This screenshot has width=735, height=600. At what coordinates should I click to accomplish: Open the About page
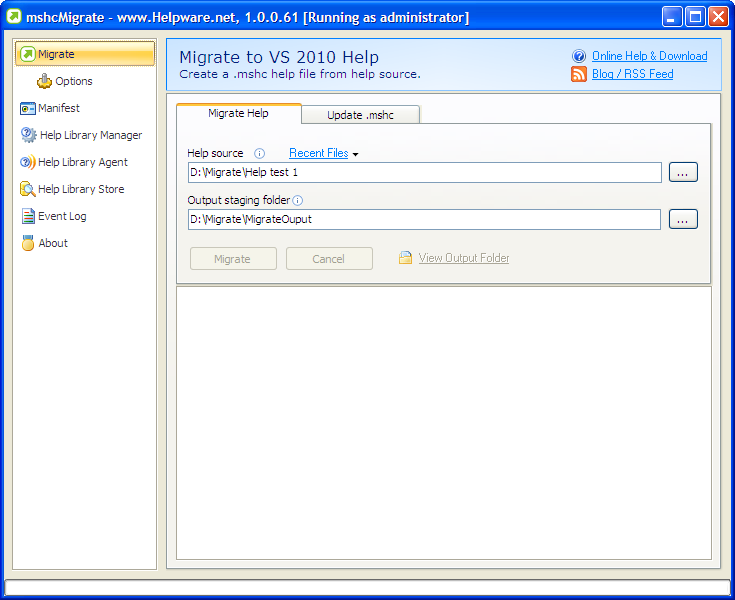53,243
